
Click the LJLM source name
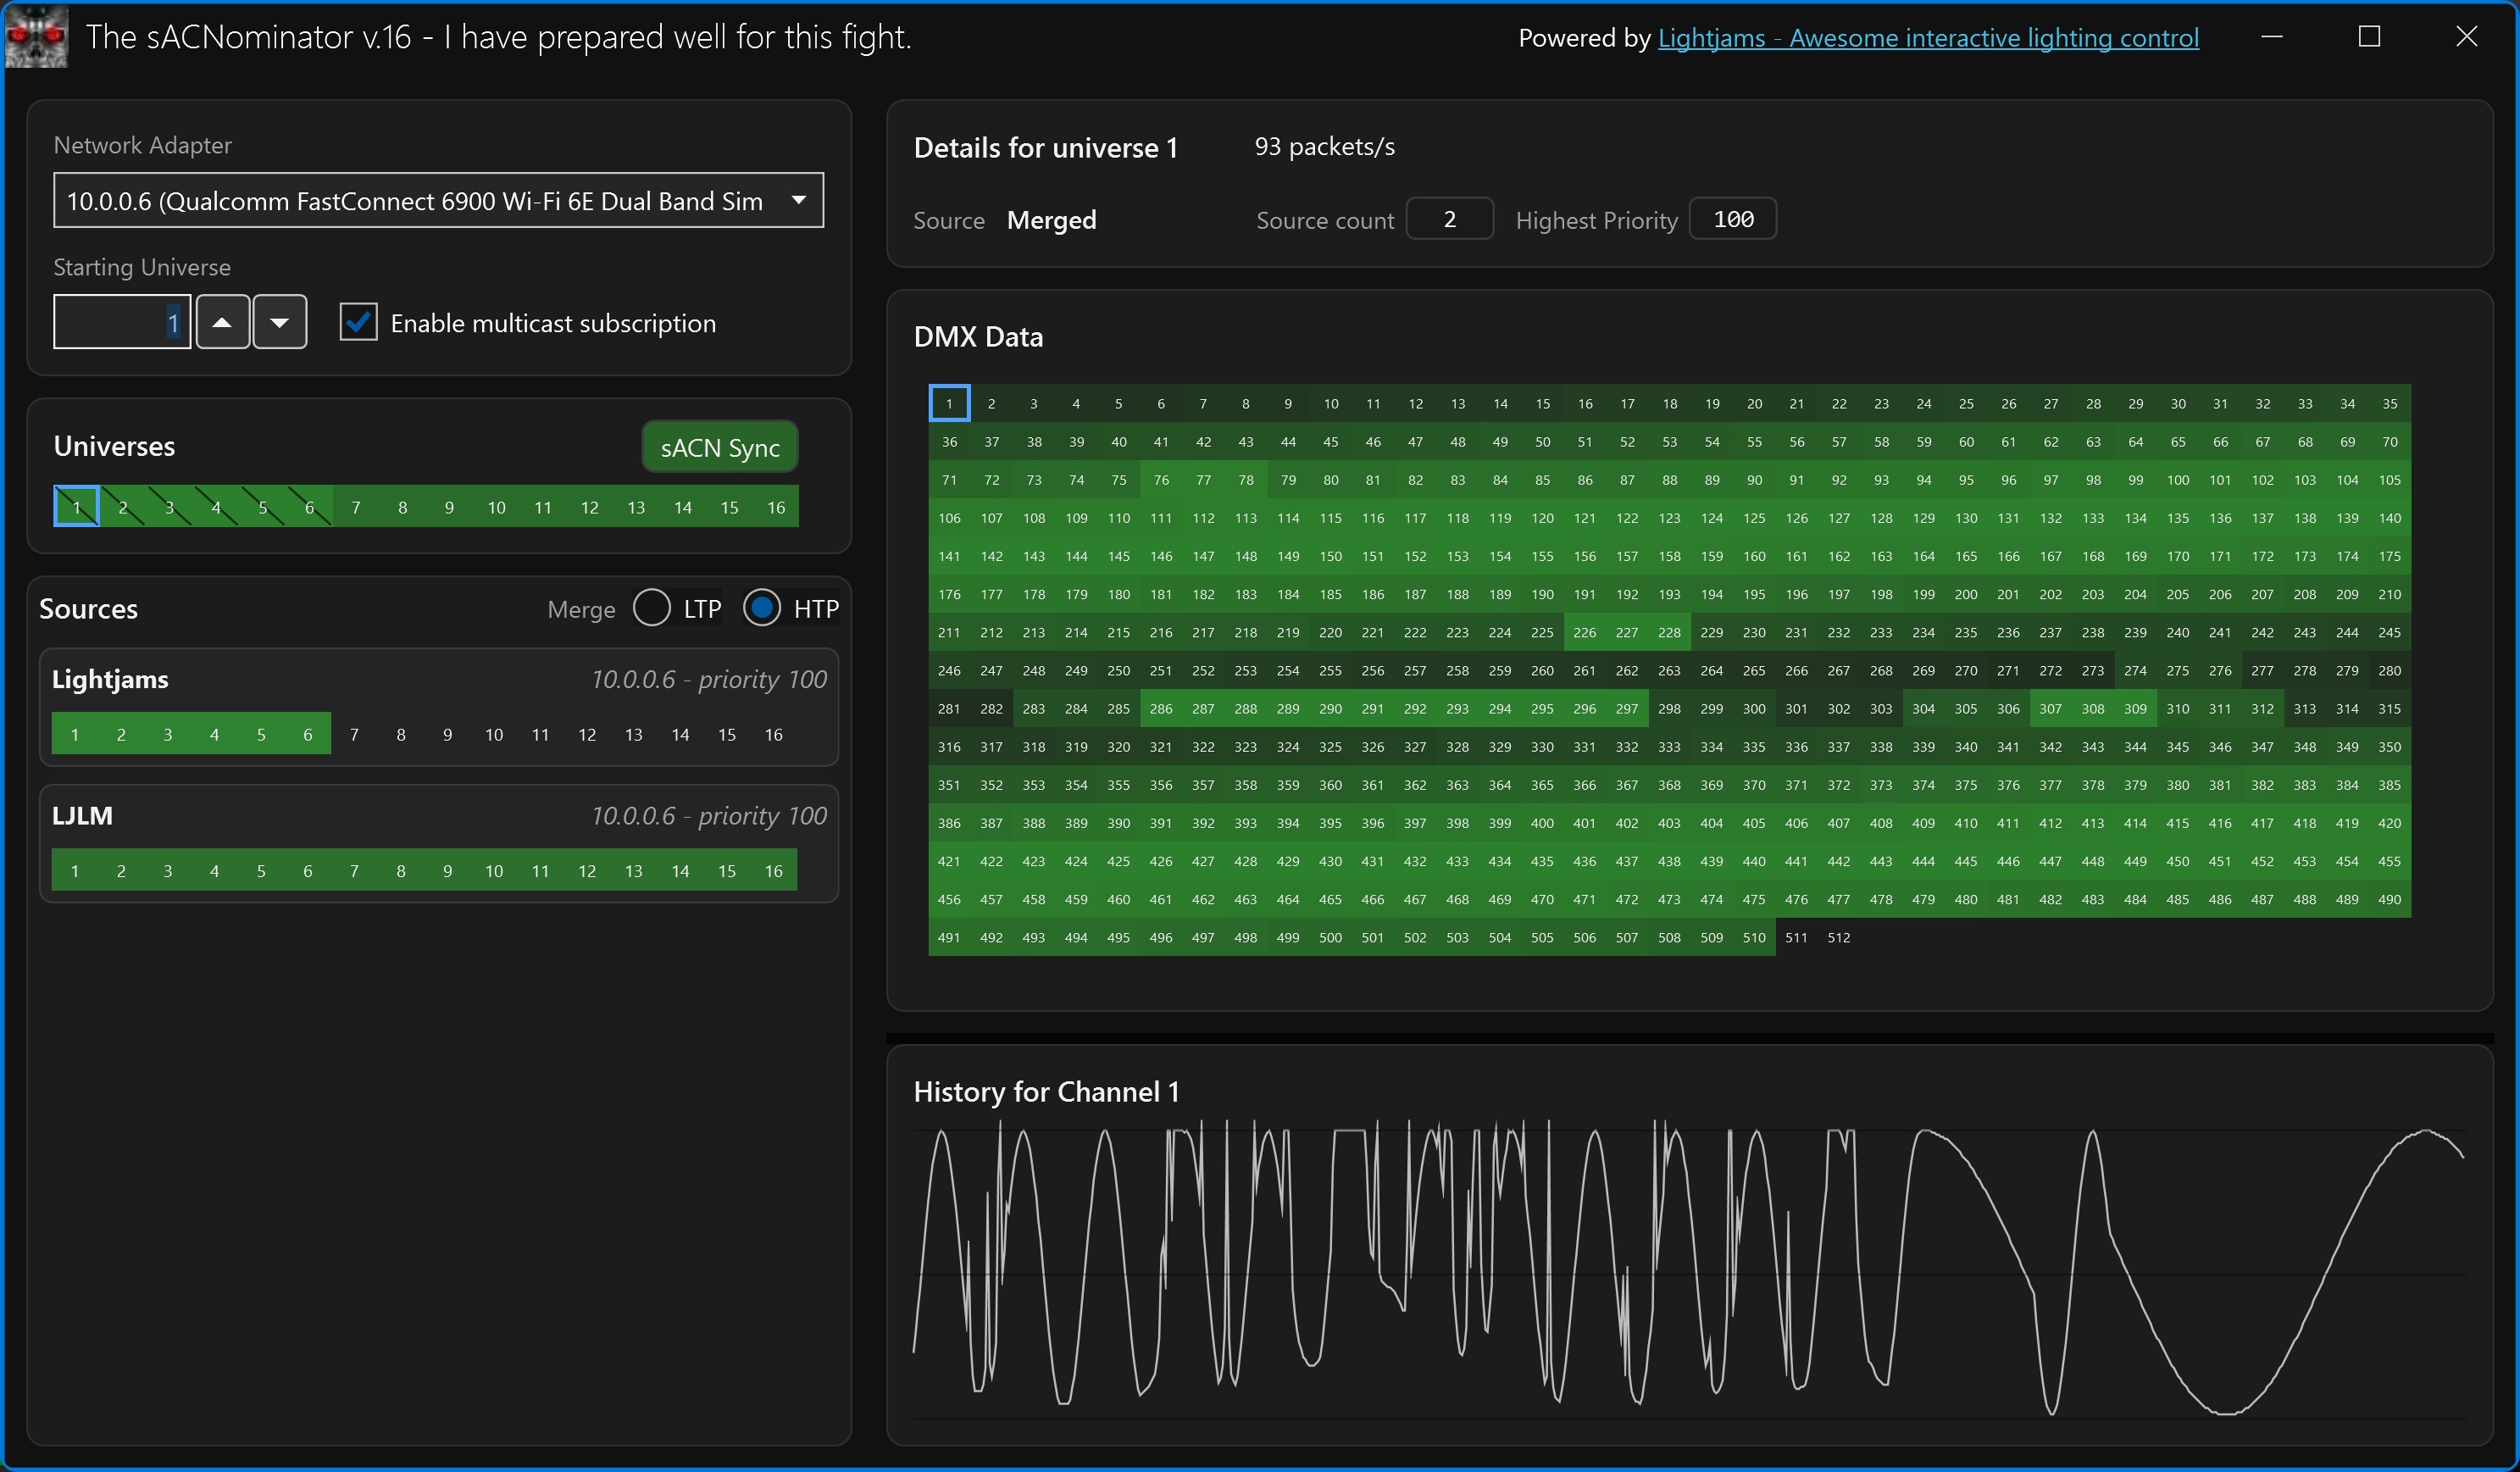(82, 815)
